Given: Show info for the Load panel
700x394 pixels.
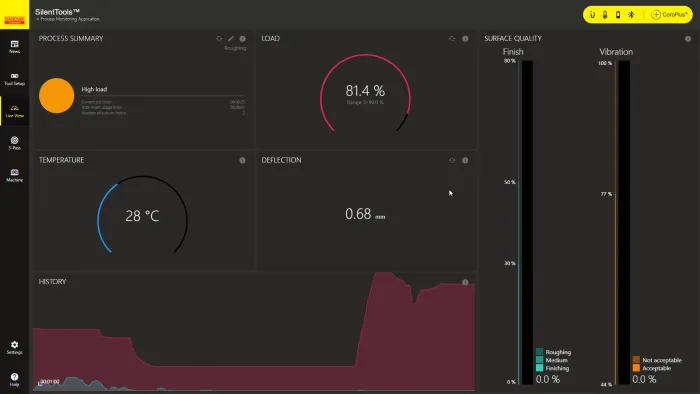Looking at the screenshot, I should coord(465,39).
